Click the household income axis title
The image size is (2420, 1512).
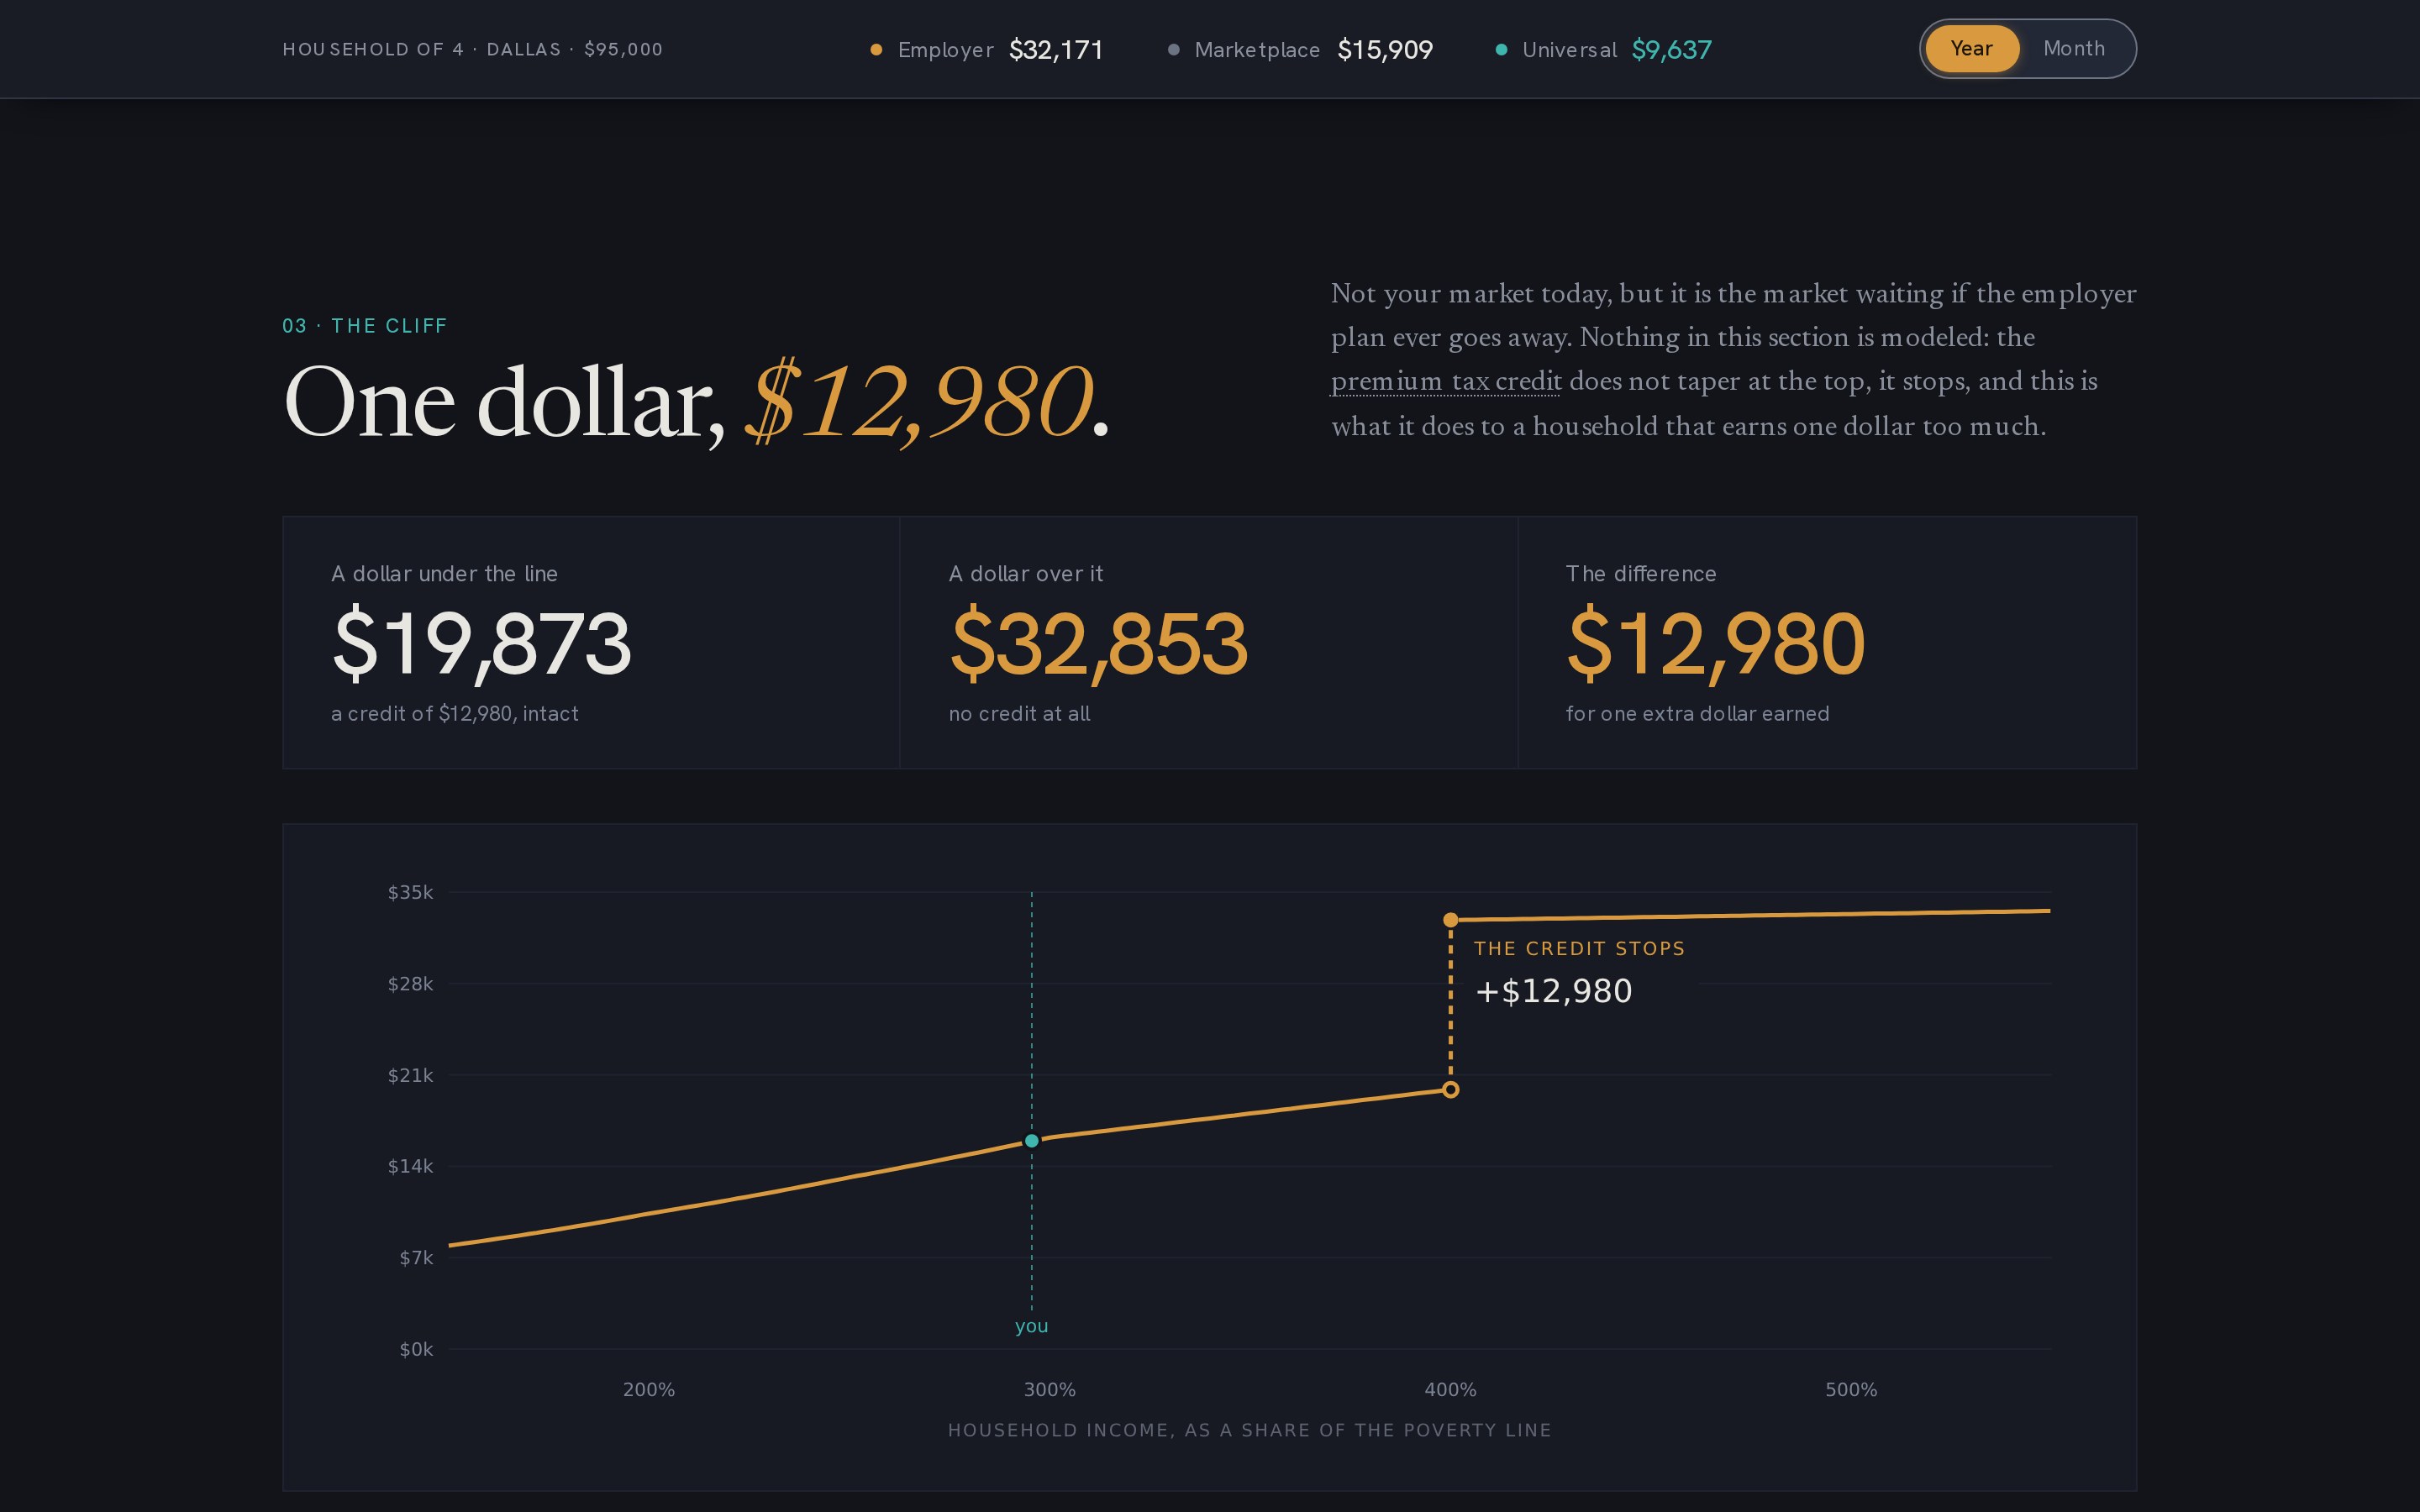click(1249, 1431)
